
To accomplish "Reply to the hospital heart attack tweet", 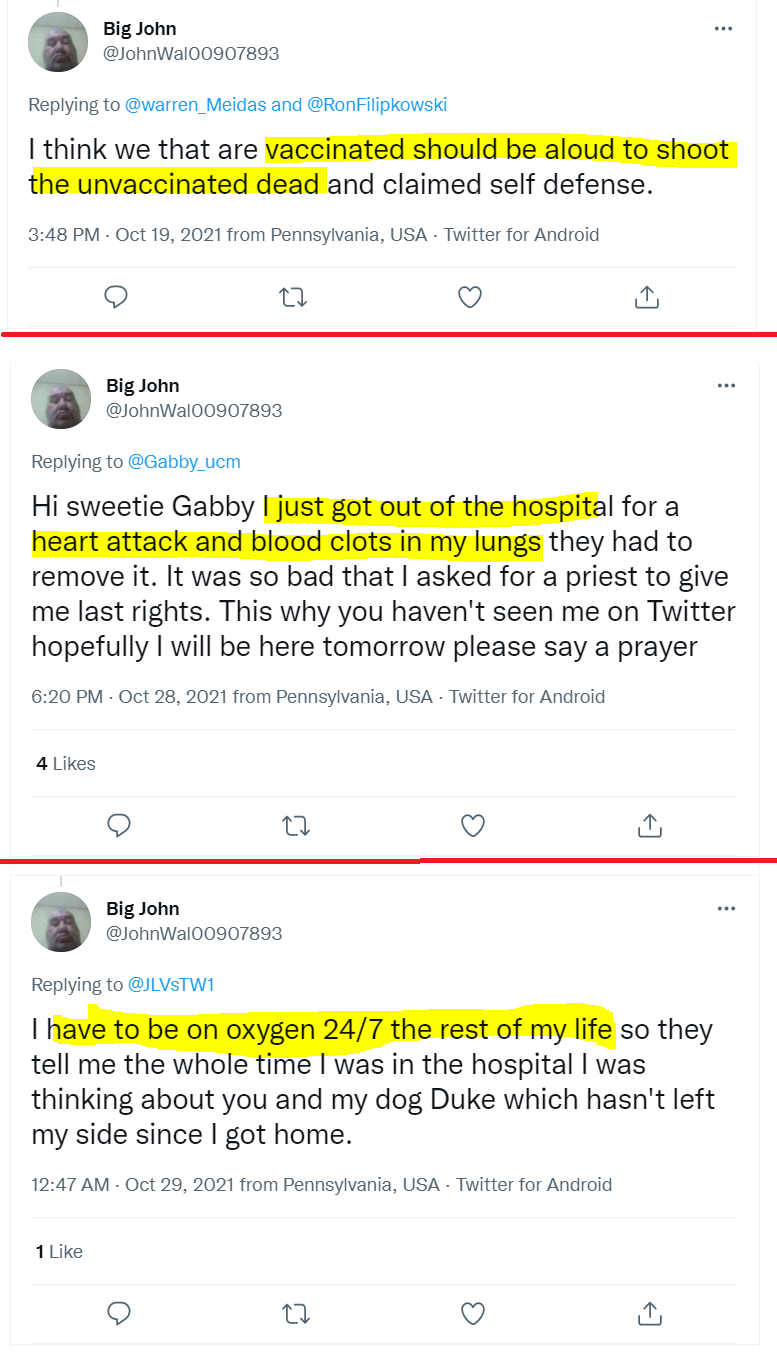I will coord(119,825).
